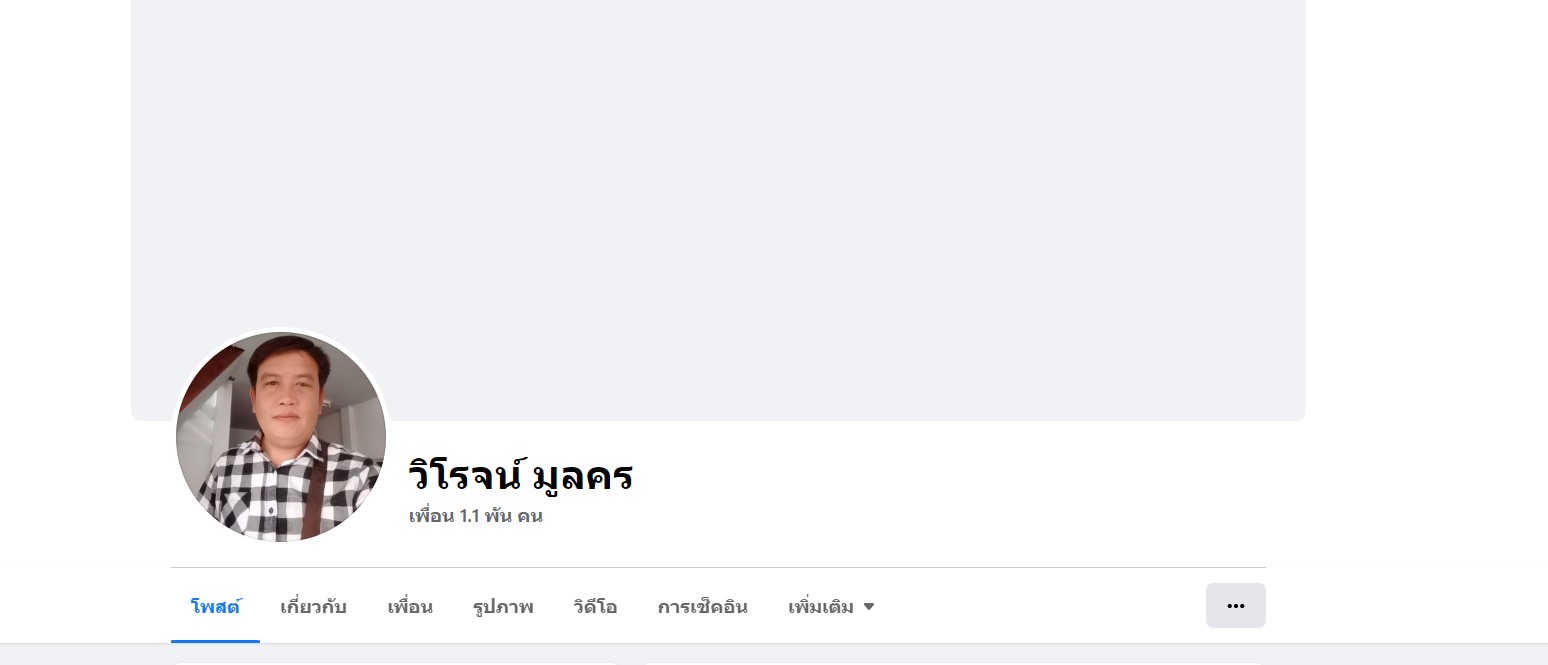Click the profile name วิโรจน์ มูลคร
The image size is (1548, 665).
point(521,474)
